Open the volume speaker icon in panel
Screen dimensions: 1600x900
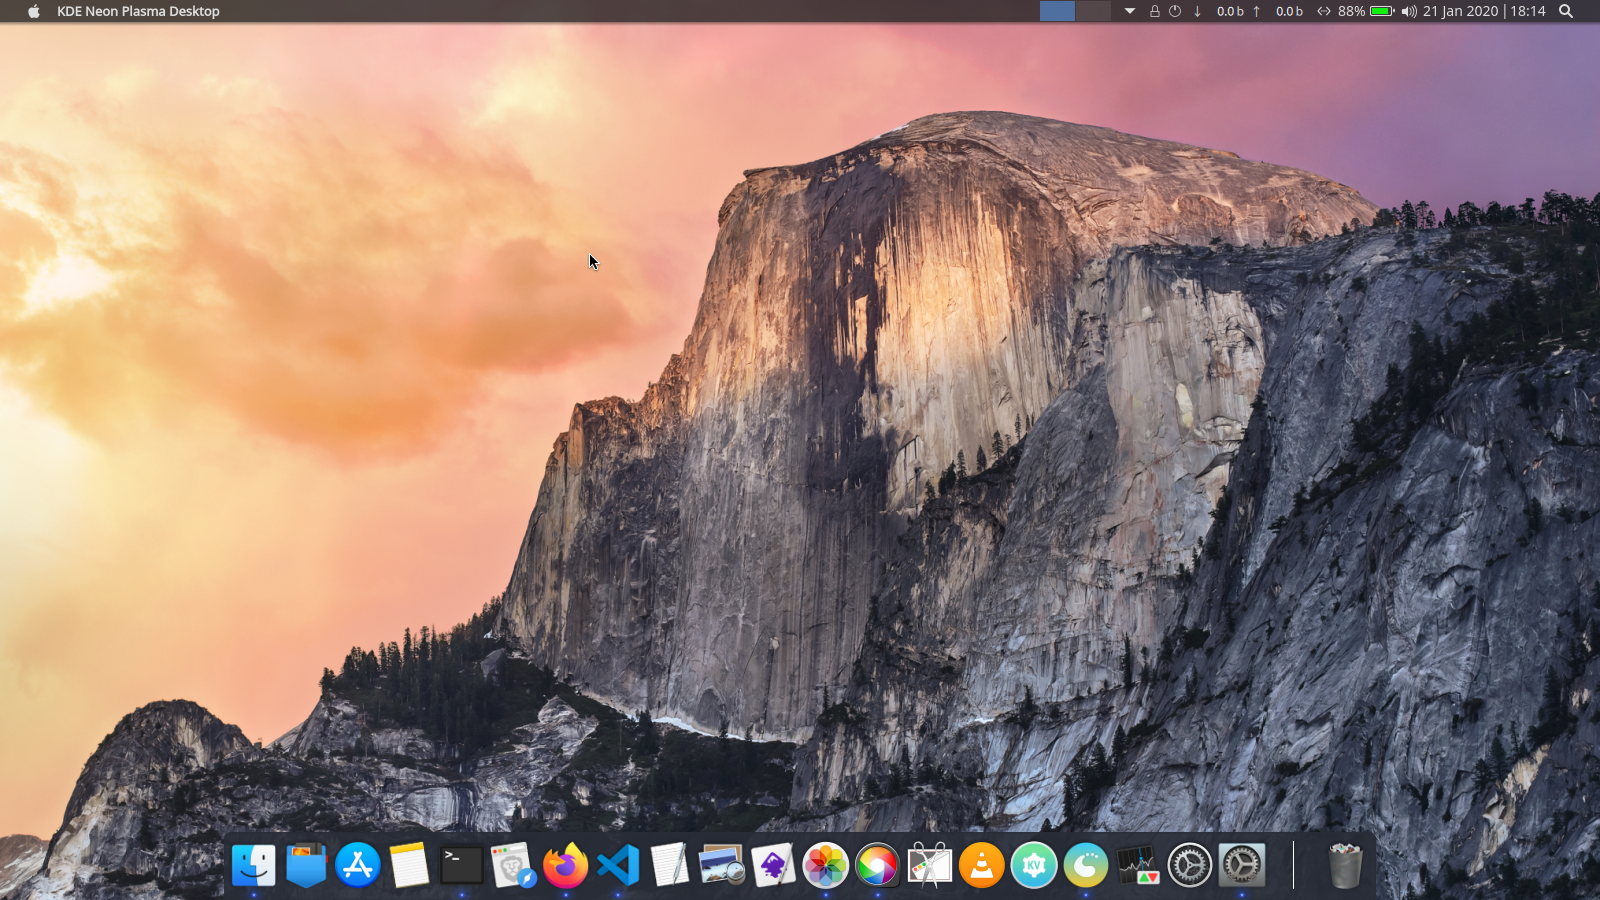[x=1409, y=11]
